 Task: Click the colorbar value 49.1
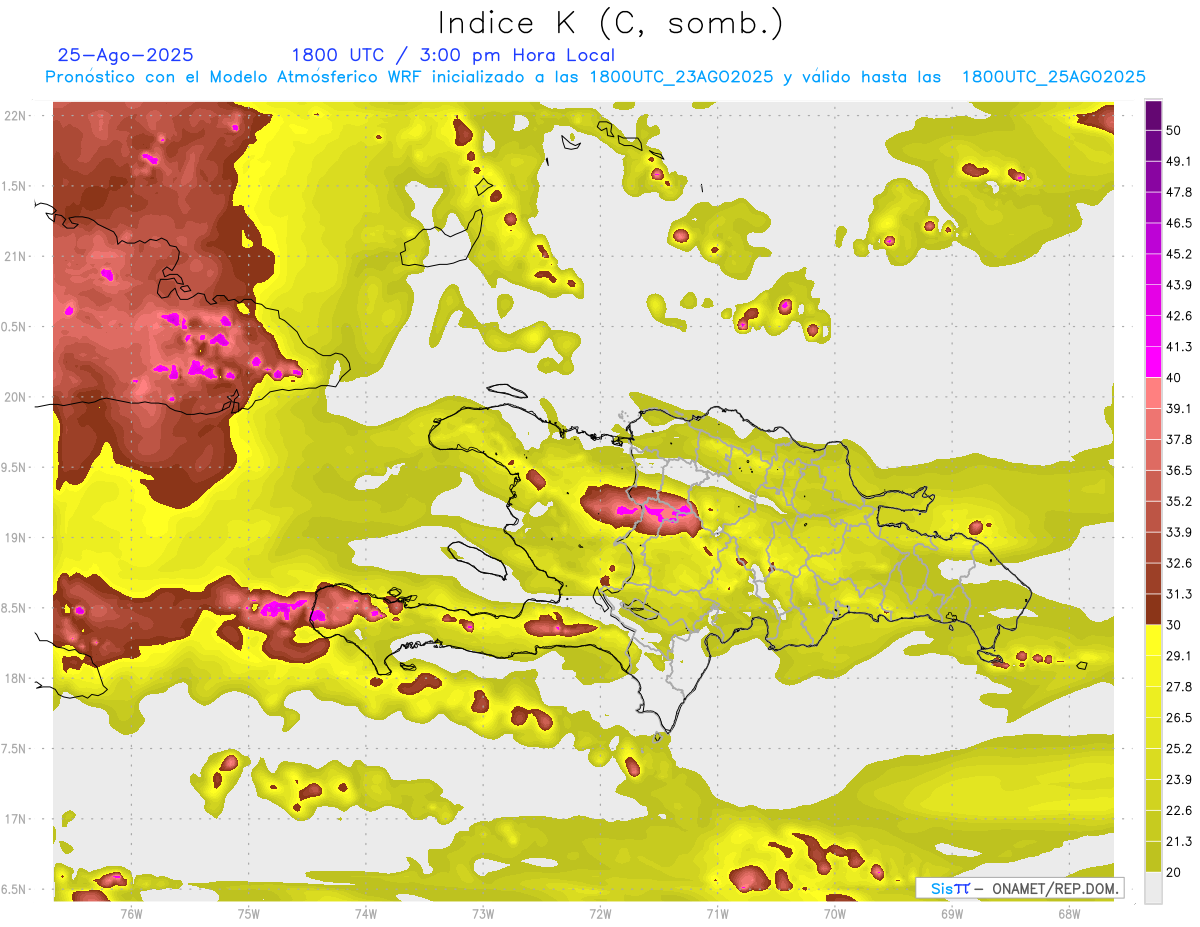coord(1178,161)
